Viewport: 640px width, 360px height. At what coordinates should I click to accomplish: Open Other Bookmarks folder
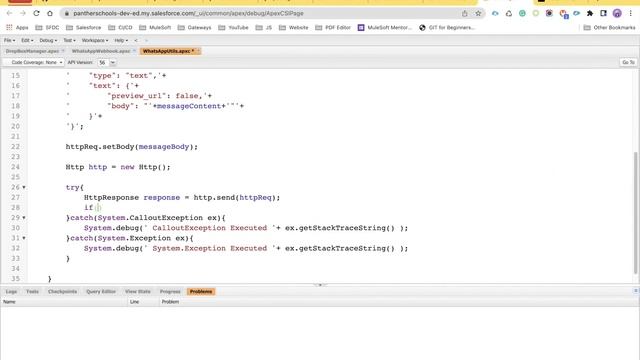[x=609, y=28]
